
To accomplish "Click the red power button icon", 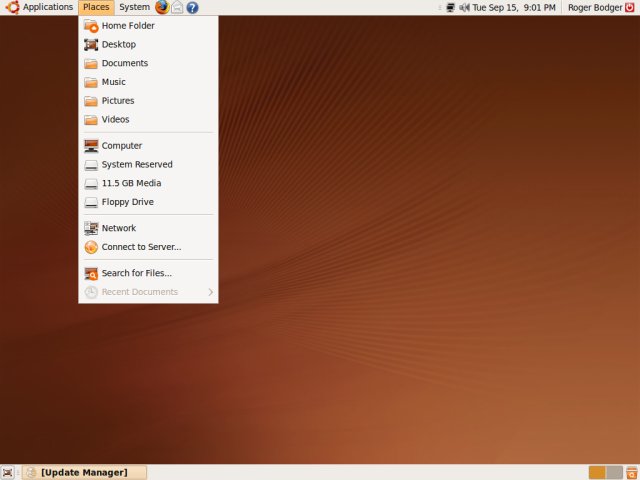I will (630, 7).
